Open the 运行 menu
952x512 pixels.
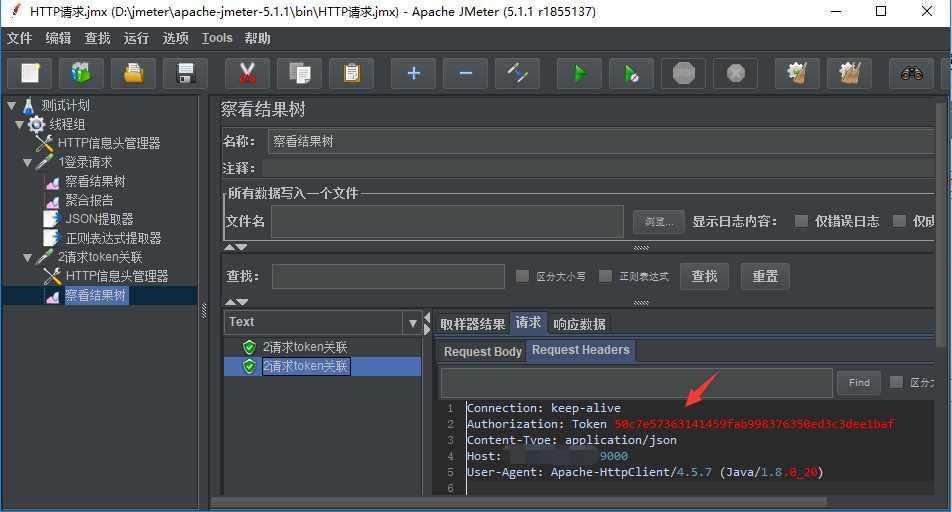136,38
